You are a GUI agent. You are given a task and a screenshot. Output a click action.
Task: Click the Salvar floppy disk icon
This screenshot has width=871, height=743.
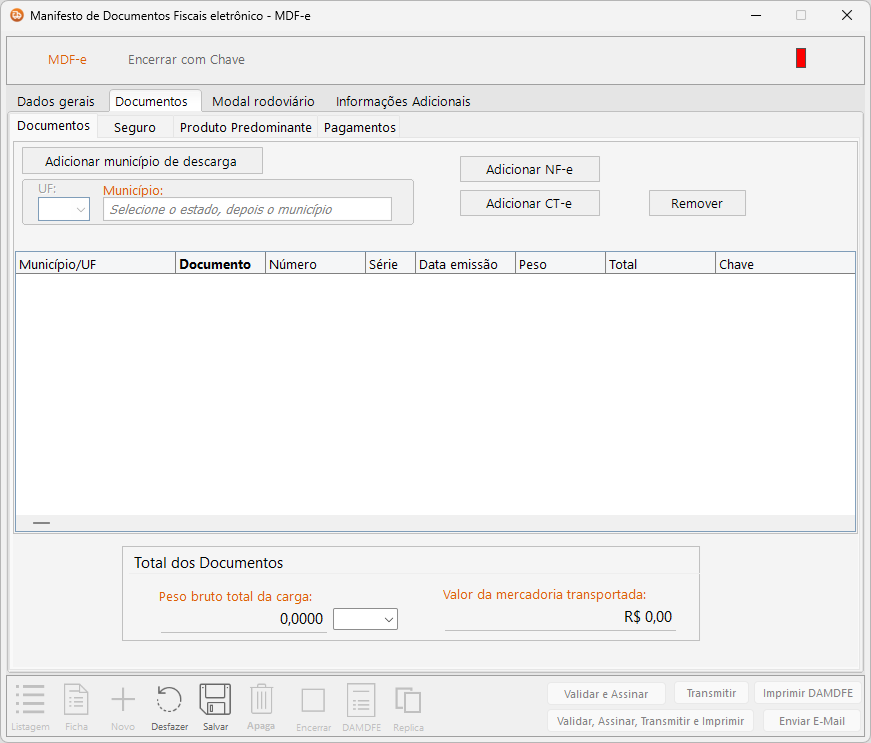point(215,700)
